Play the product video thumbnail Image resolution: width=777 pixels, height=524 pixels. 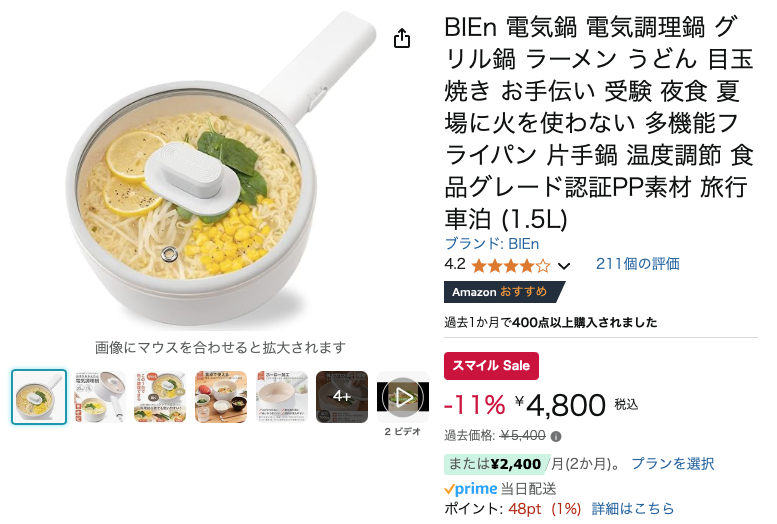click(403, 397)
